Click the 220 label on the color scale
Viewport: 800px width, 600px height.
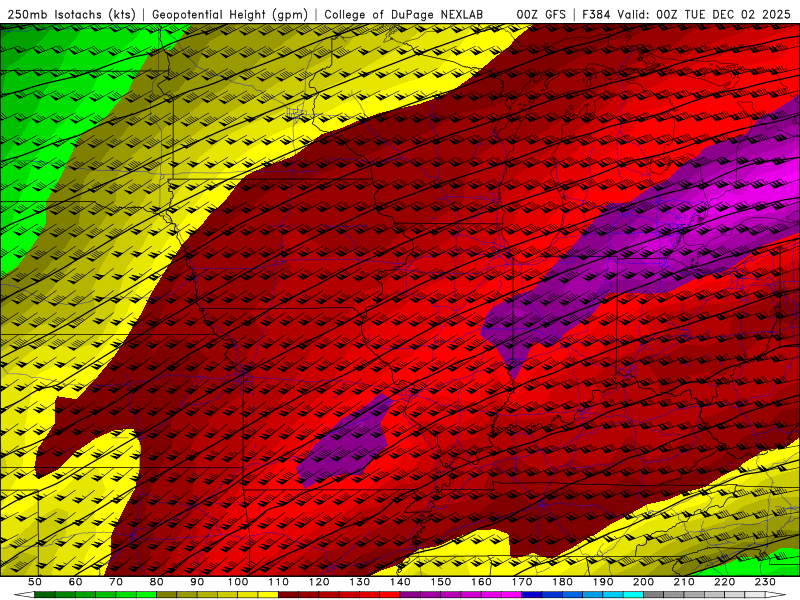pyautogui.click(x=724, y=582)
